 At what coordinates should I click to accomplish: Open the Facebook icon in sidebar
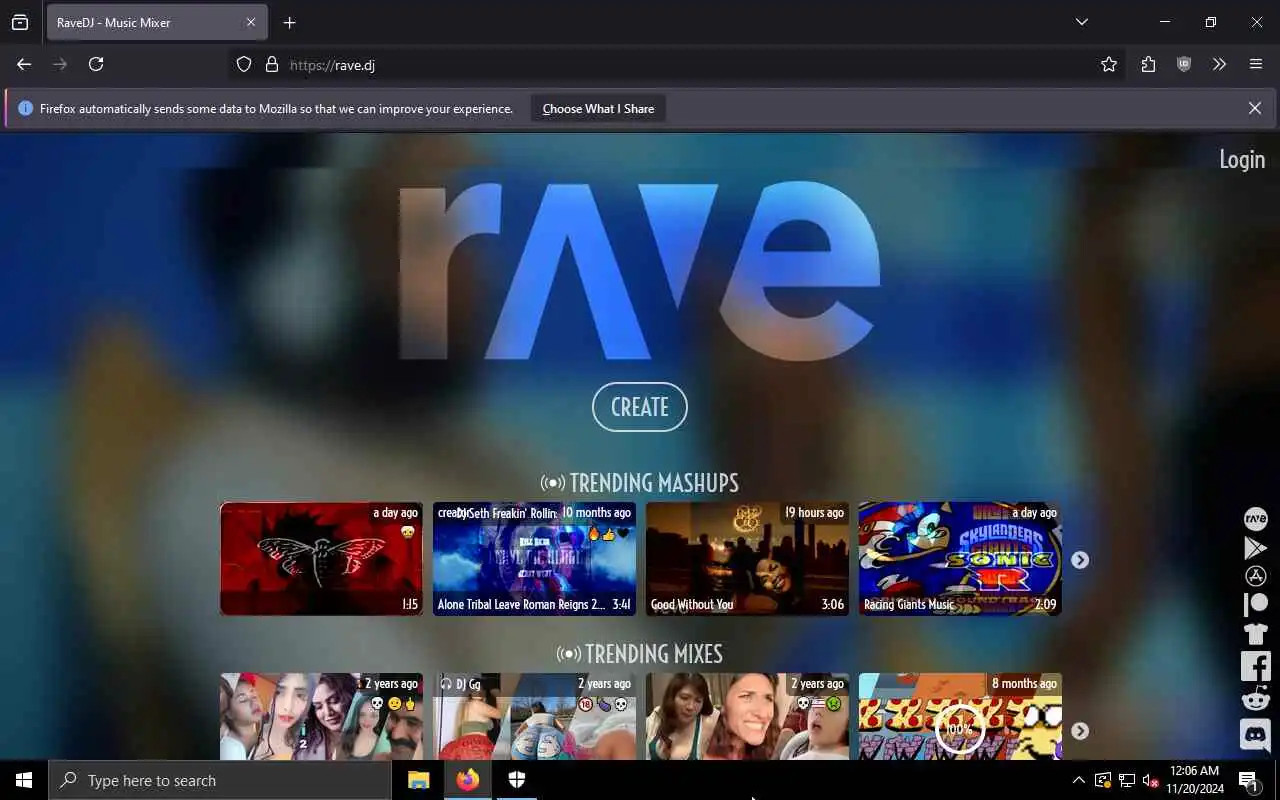coord(1255,665)
